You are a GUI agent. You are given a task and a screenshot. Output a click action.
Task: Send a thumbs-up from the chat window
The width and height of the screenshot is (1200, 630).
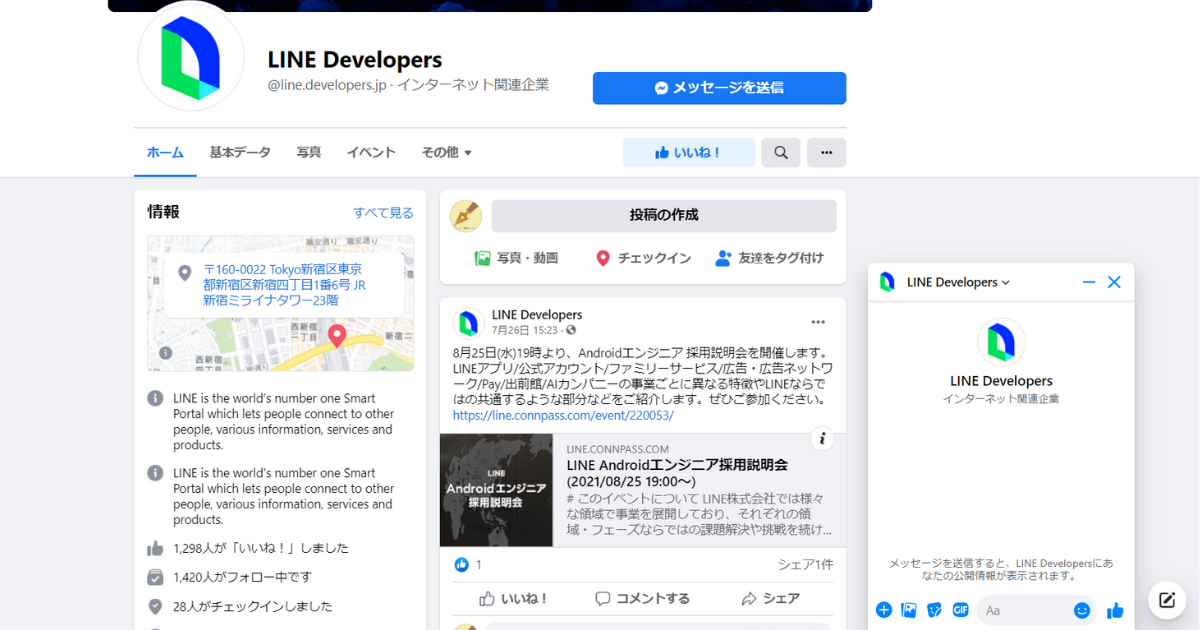tap(1115, 610)
